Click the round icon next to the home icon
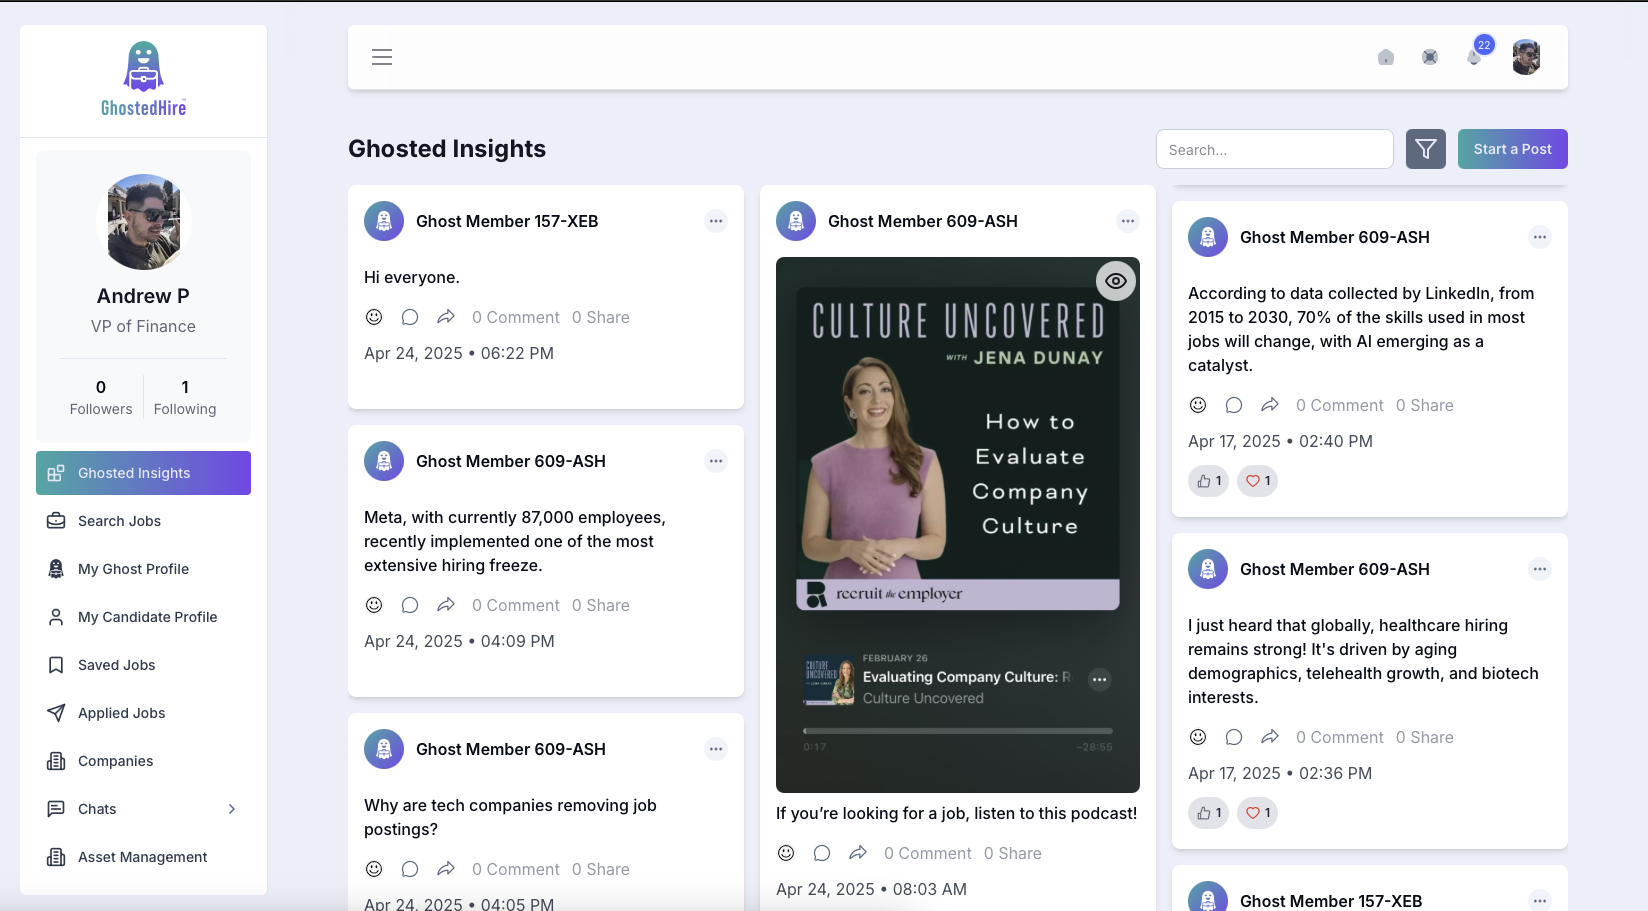Viewport: 1648px width, 911px height. pyautogui.click(x=1430, y=57)
